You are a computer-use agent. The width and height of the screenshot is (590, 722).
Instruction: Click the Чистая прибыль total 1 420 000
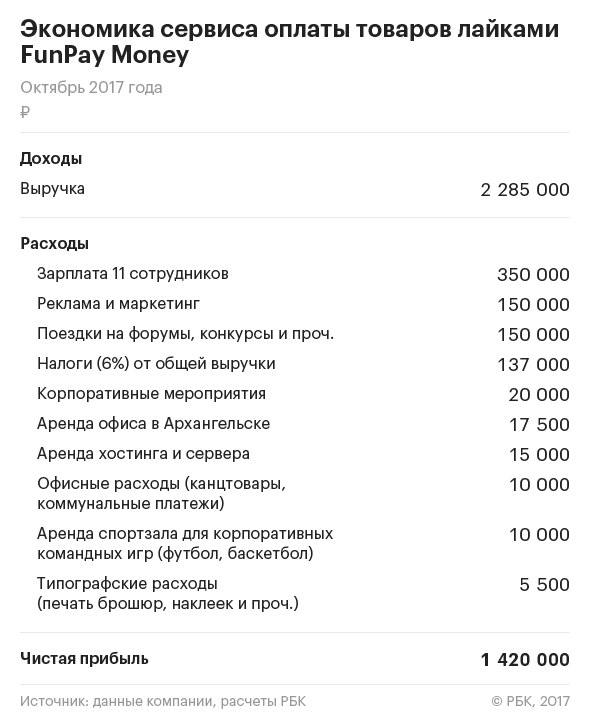(x=525, y=660)
